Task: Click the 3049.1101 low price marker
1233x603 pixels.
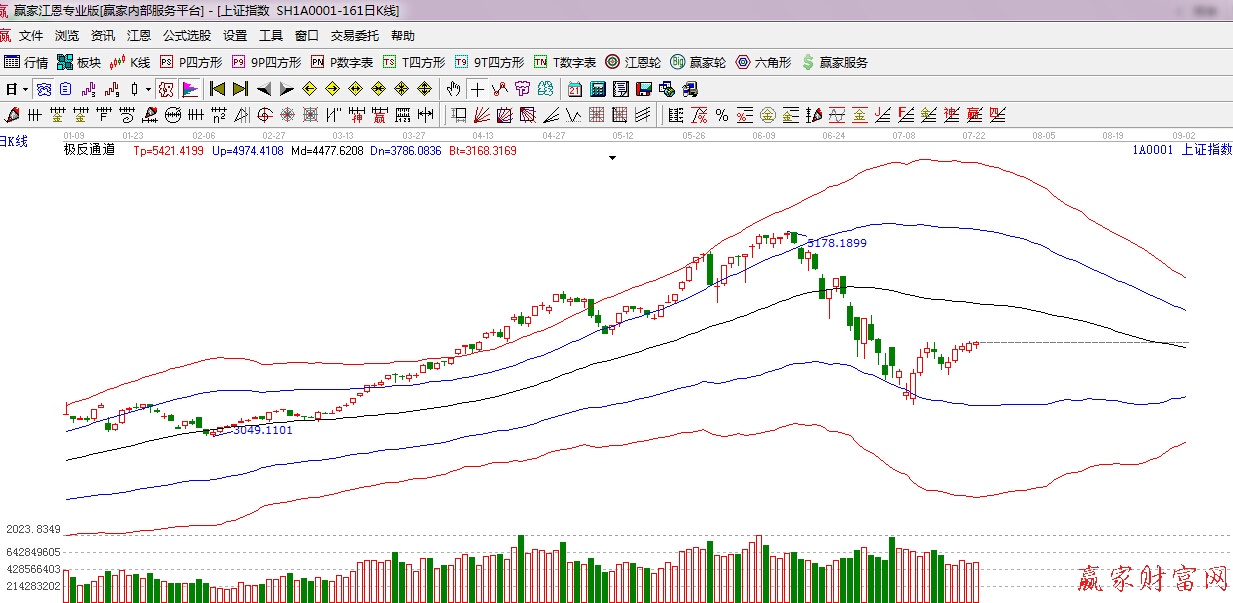Action: (262, 430)
